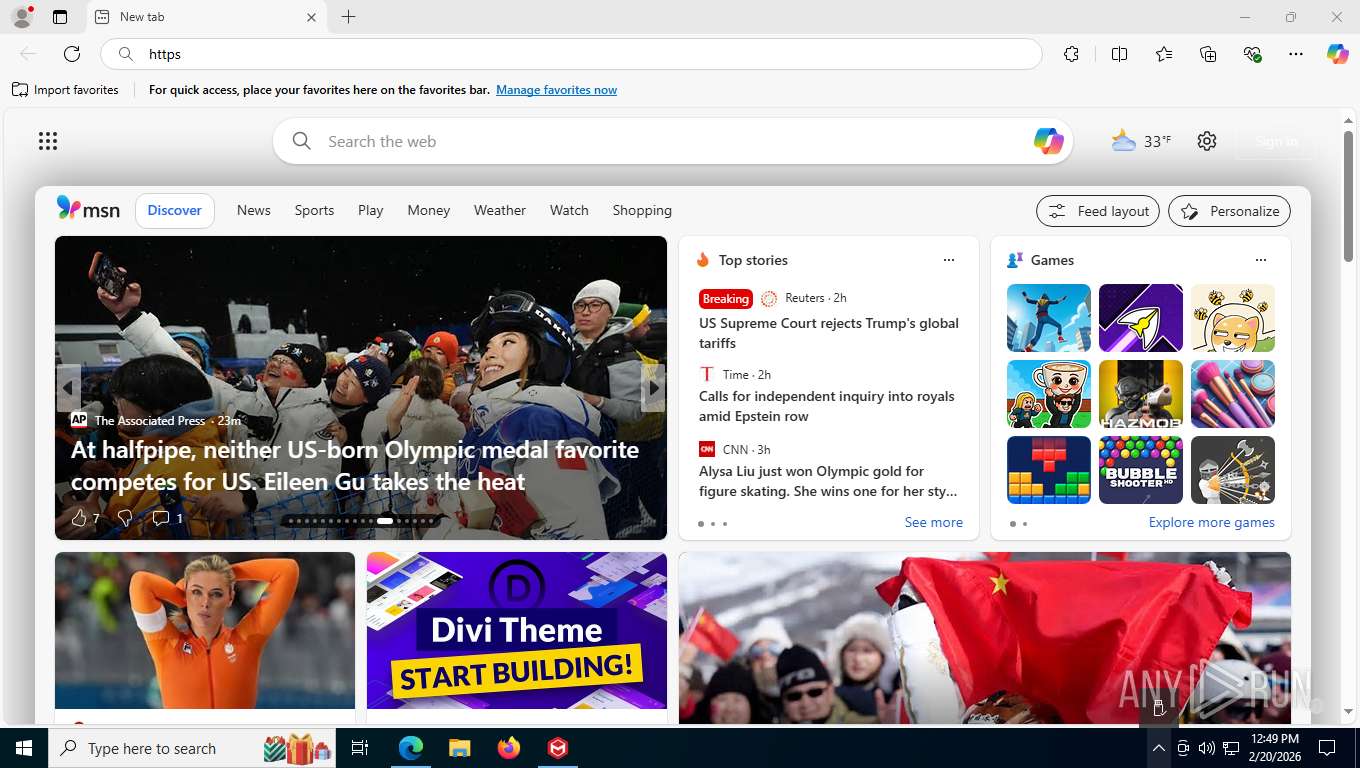Viewport: 1360px width, 768px height.
Task: Open Windows Start menu
Action: pyautogui.click(x=24, y=748)
